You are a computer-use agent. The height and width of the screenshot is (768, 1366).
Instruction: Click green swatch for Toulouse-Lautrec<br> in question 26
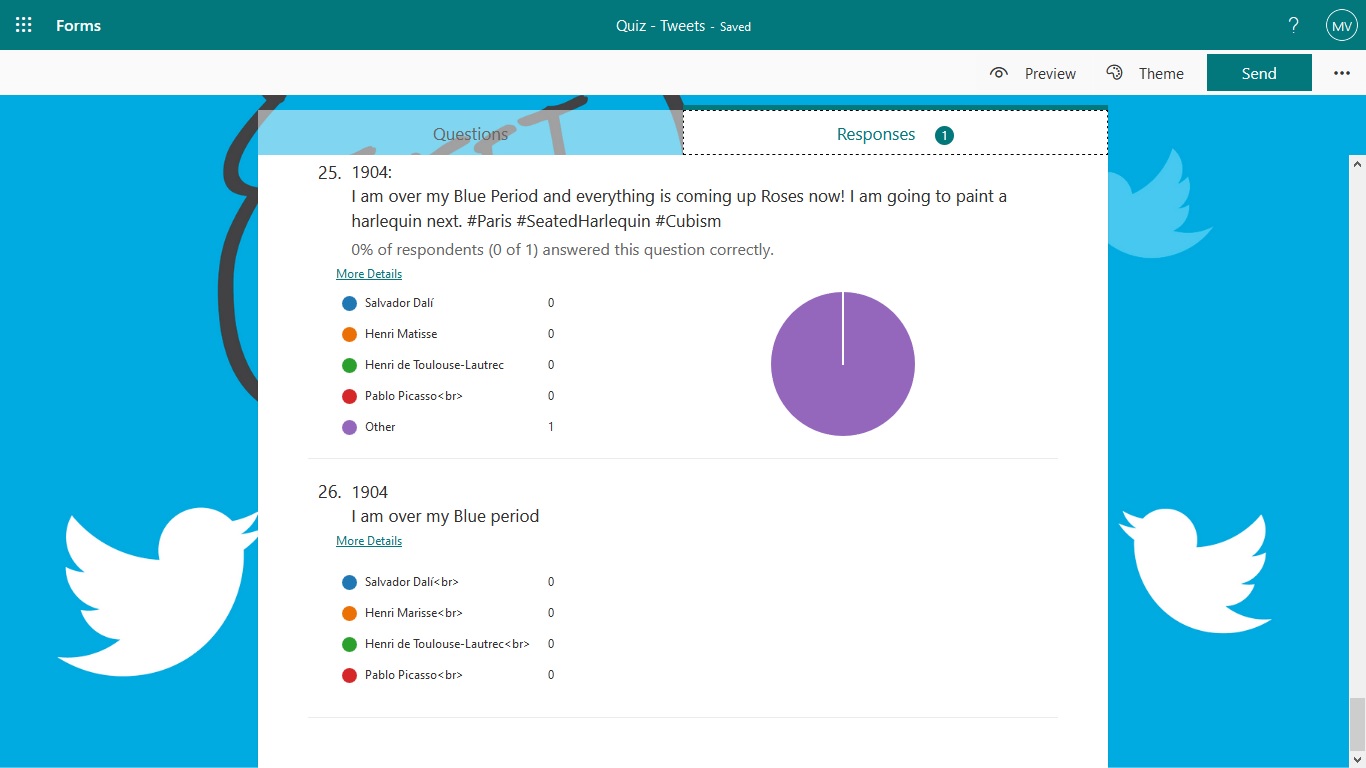pyautogui.click(x=349, y=644)
